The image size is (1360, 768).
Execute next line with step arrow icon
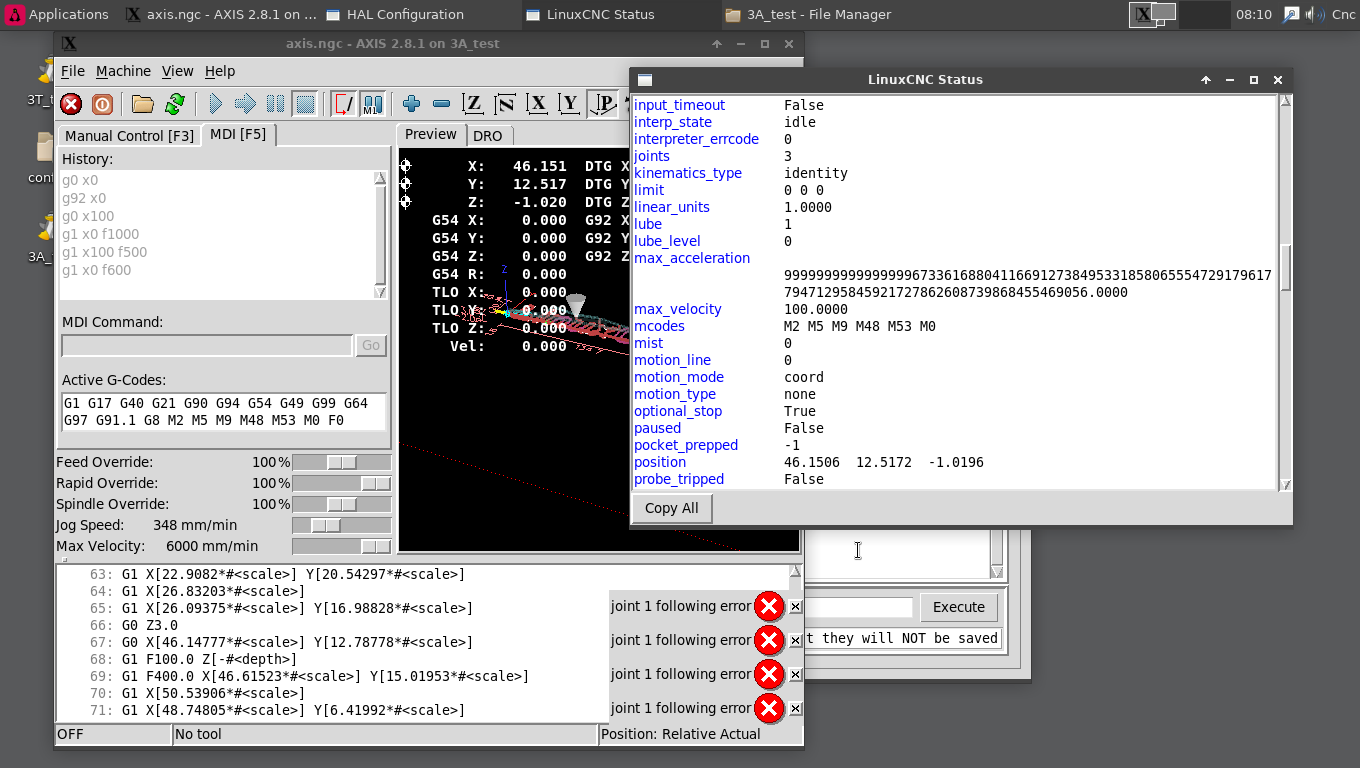tap(245, 104)
